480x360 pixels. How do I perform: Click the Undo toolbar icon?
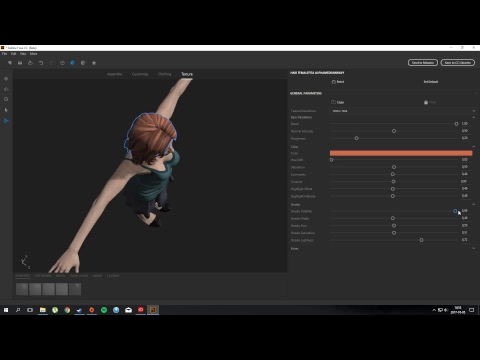pyautogui.click(x=41, y=63)
